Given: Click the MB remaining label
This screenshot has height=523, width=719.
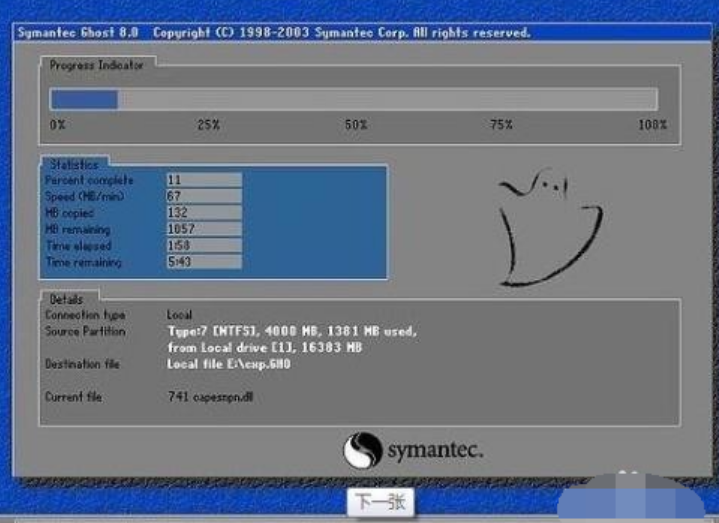Looking at the screenshot, I should 78,229.
